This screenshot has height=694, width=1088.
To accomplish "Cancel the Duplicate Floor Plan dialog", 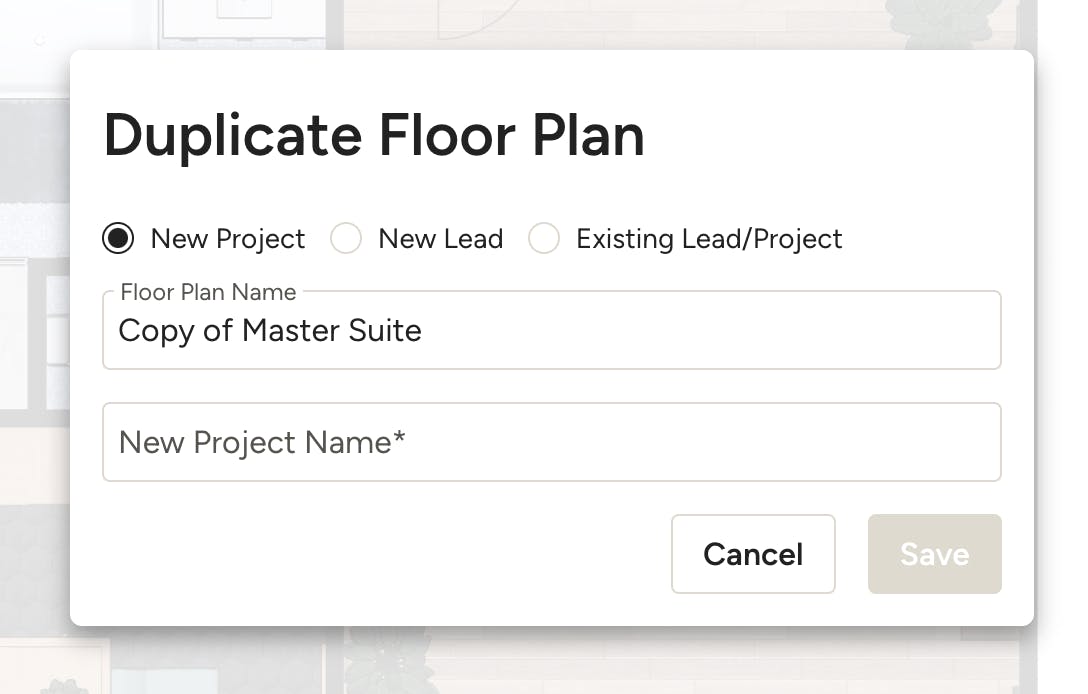I will point(753,554).
